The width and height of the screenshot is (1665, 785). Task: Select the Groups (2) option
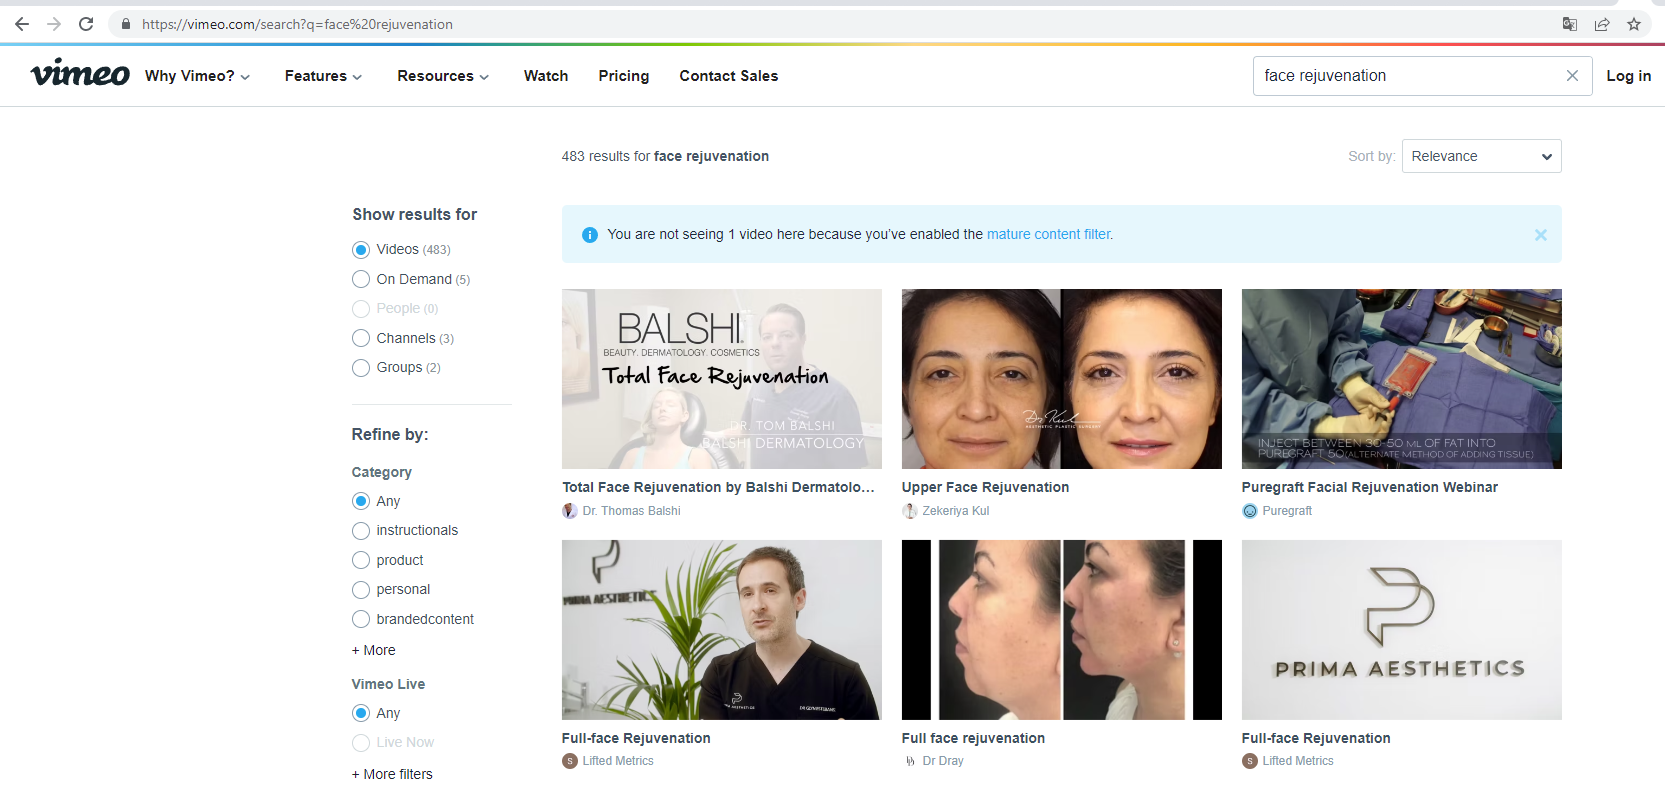pyautogui.click(x=361, y=368)
